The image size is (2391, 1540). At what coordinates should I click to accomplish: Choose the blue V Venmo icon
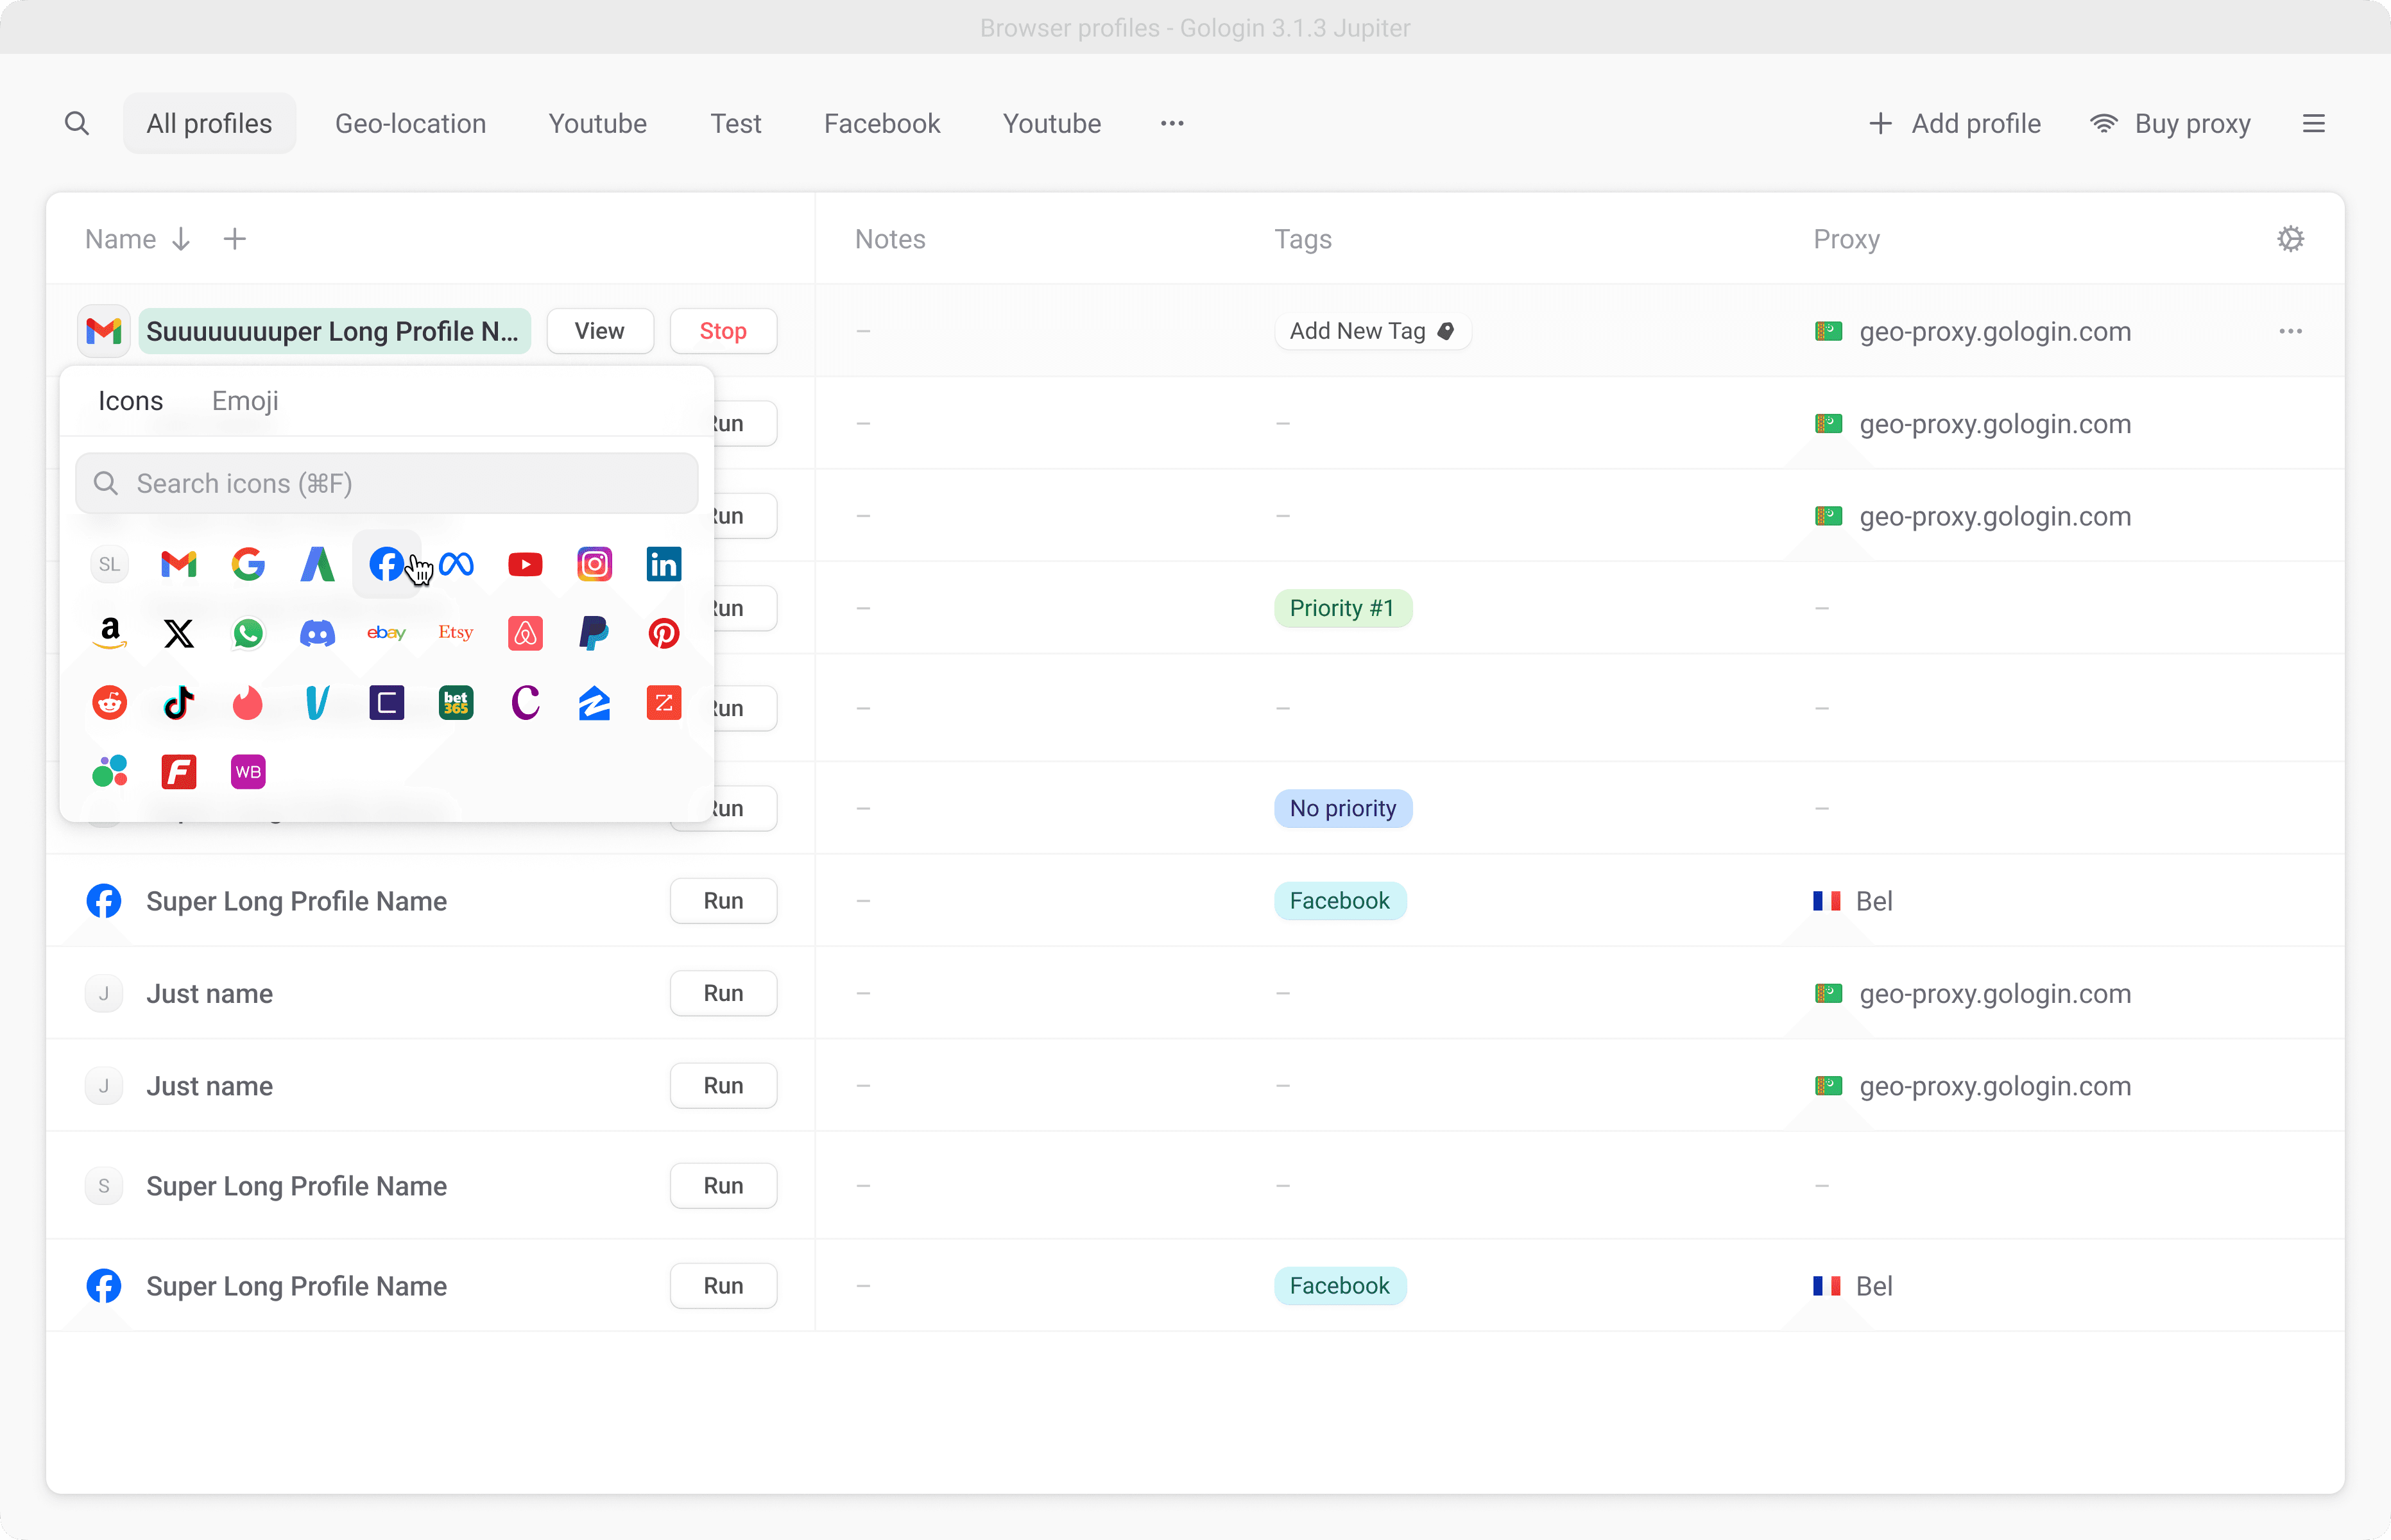click(x=317, y=703)
